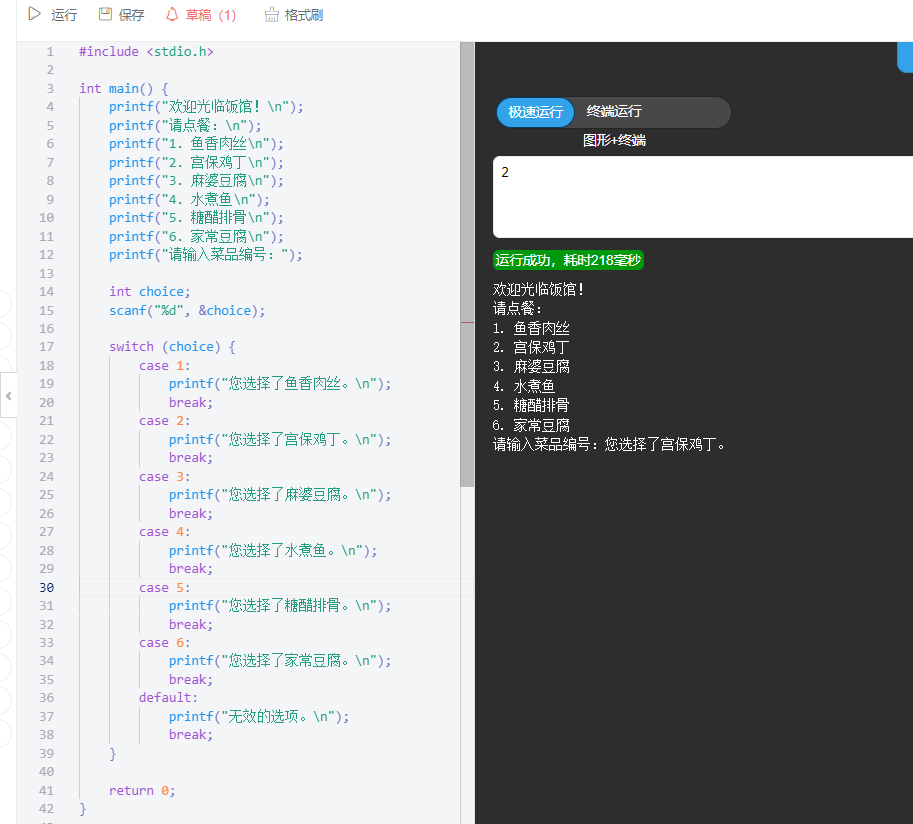913x824 pixels.
Task: Click printf 请输入菜品编号 code line
Action: (x=206, y=254)
